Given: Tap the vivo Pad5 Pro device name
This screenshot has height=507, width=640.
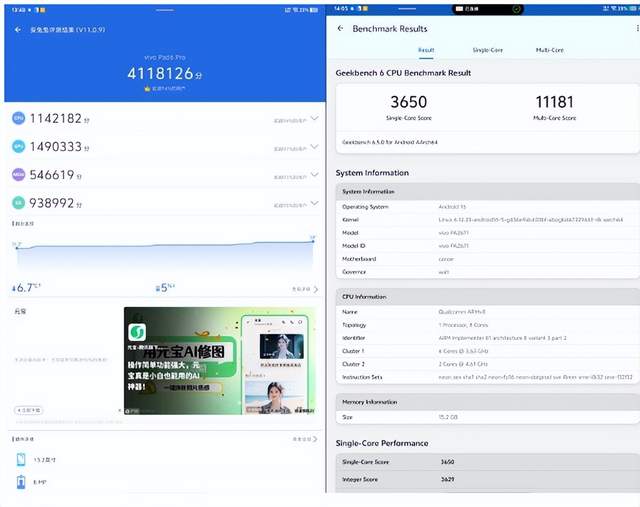Looking at the screenshot, I should tap(164, 58).
